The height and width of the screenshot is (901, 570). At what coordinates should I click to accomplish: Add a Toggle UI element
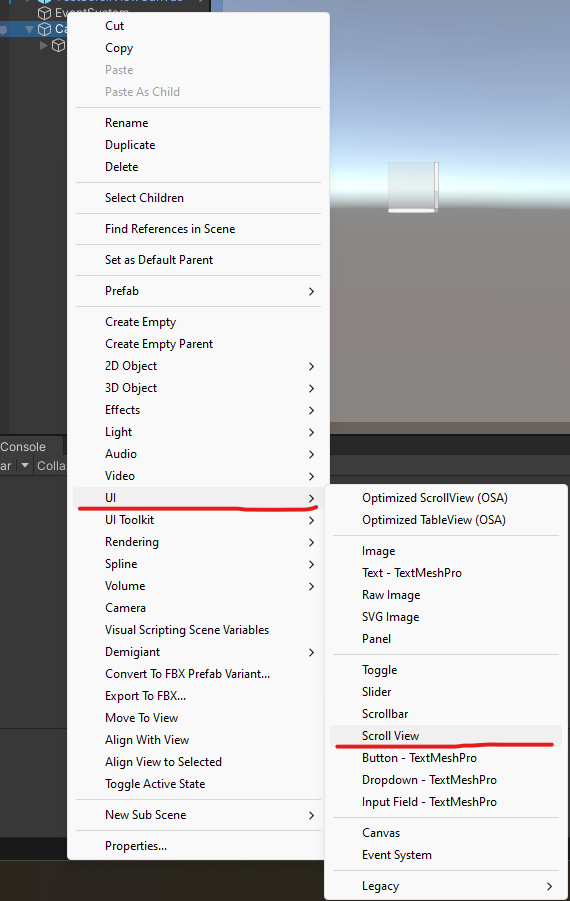(x=446, y=670)
